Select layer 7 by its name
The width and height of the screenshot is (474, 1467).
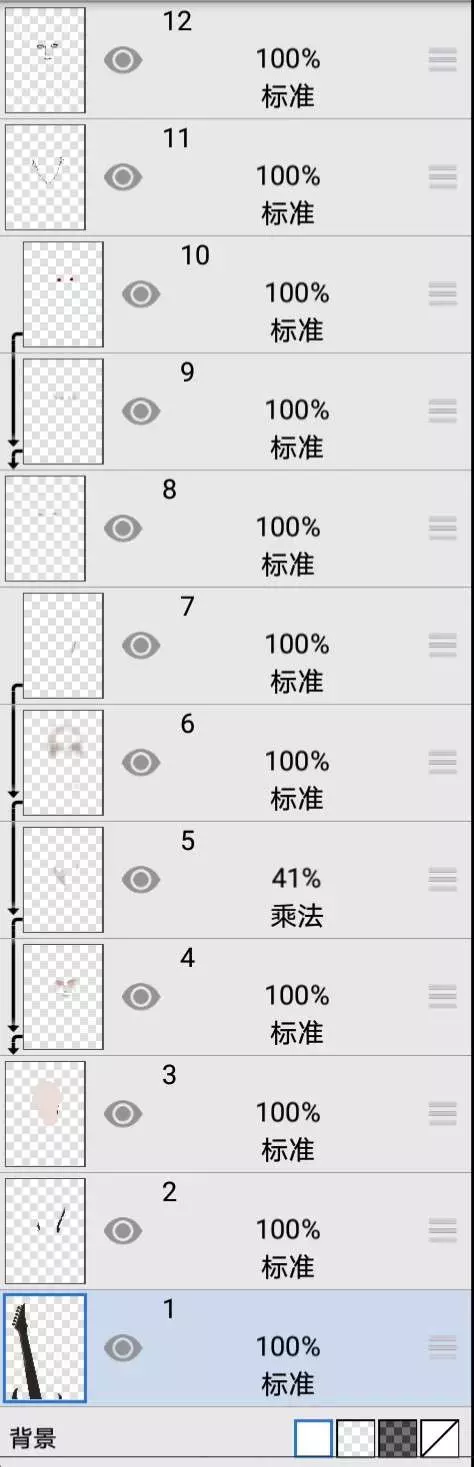(x=187, y=606)
